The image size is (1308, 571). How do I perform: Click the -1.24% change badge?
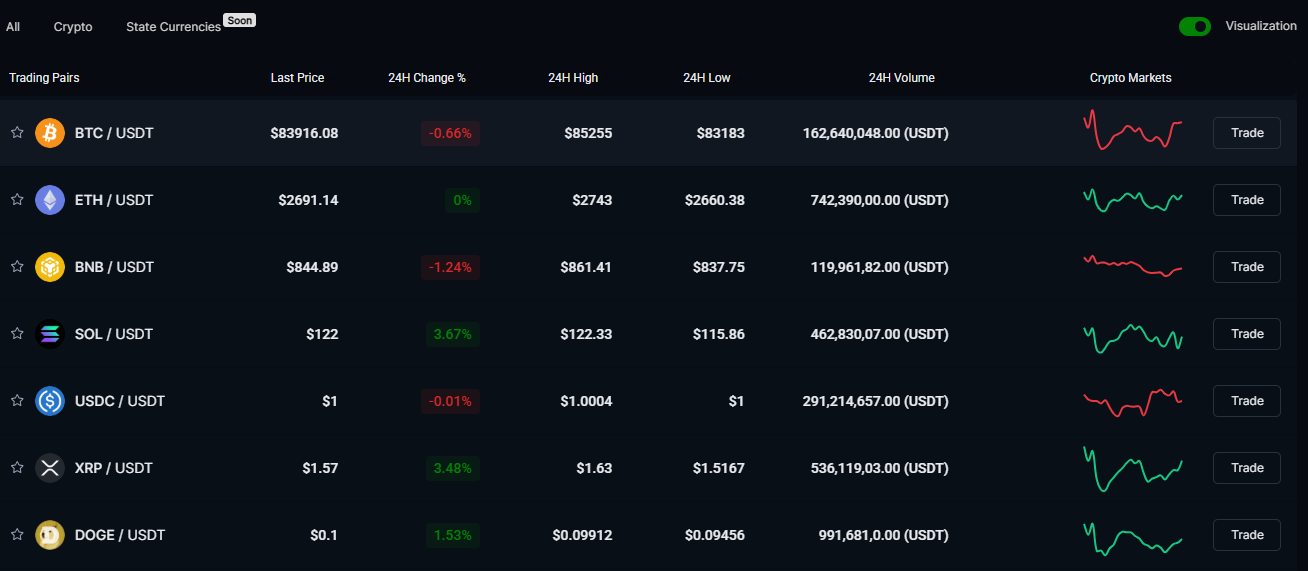450,267
